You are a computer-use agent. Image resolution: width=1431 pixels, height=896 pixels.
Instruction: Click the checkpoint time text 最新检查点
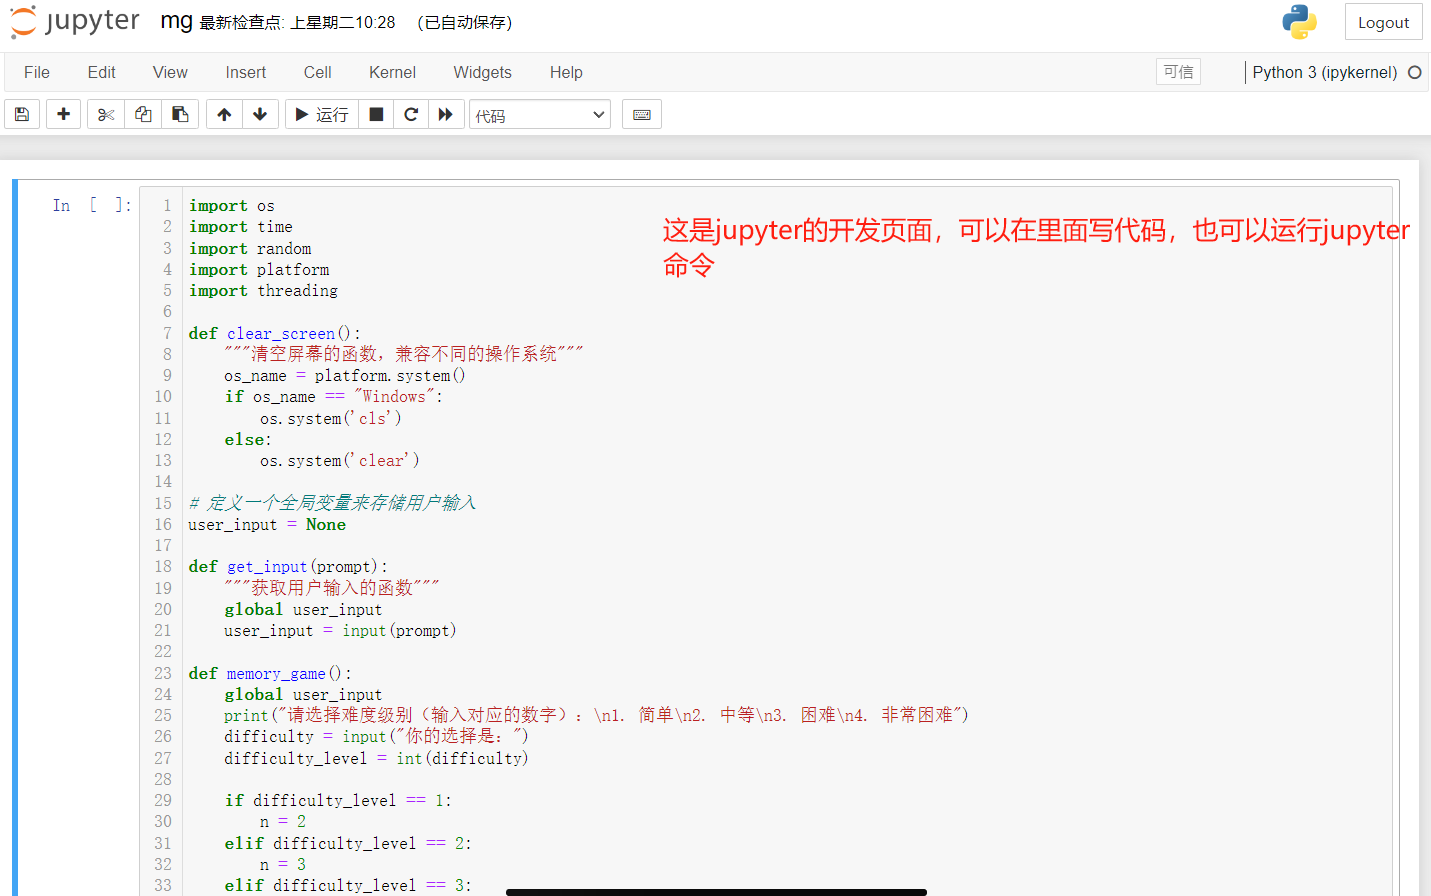point(297,23)
